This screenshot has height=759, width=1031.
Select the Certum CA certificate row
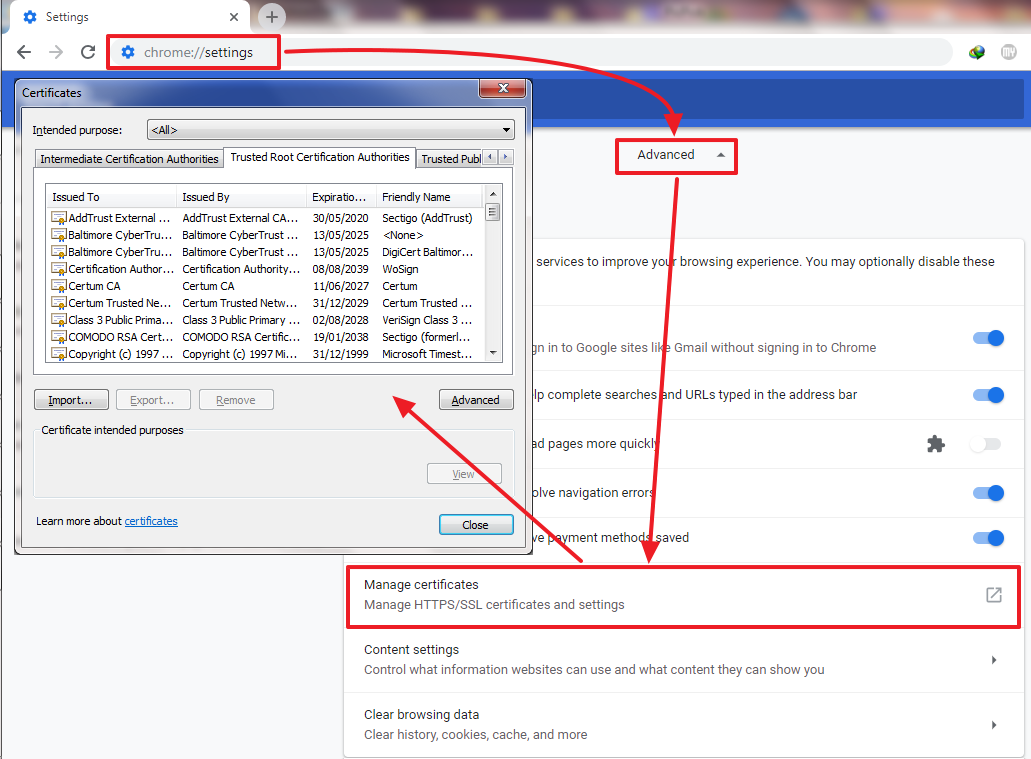pos(264,286)
